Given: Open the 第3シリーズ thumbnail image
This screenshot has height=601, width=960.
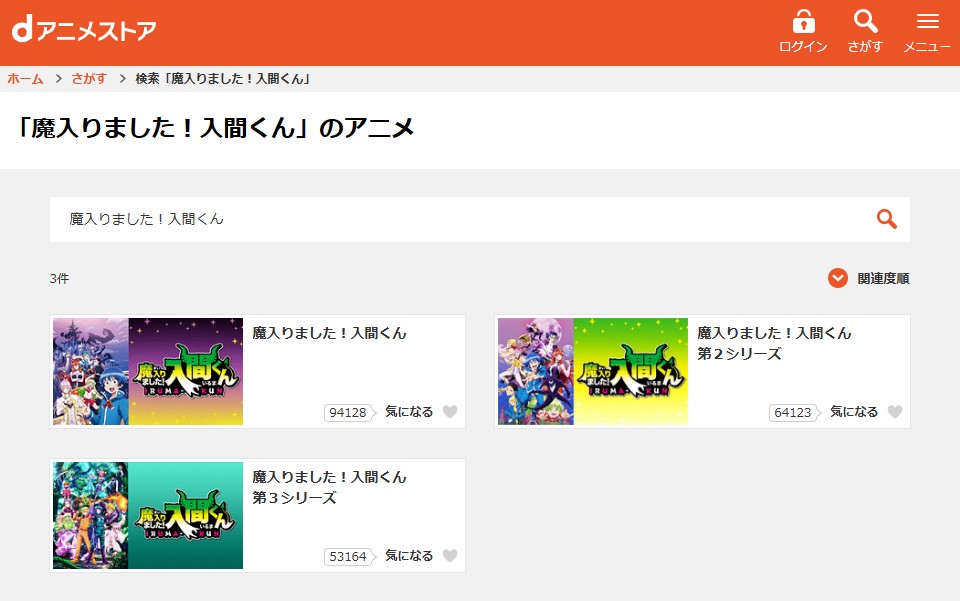Looking at the screenshot, I should (147, 515).
